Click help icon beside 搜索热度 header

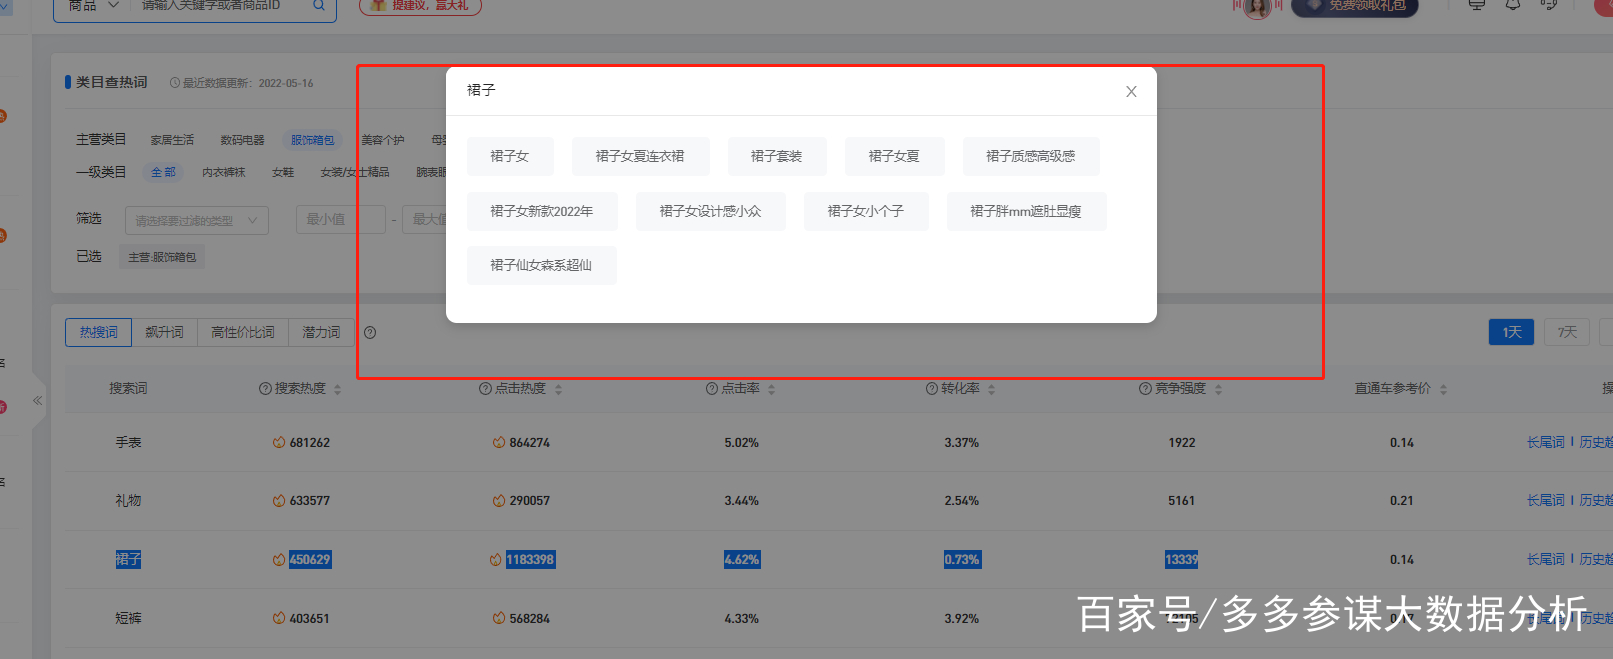pos(265,388)
